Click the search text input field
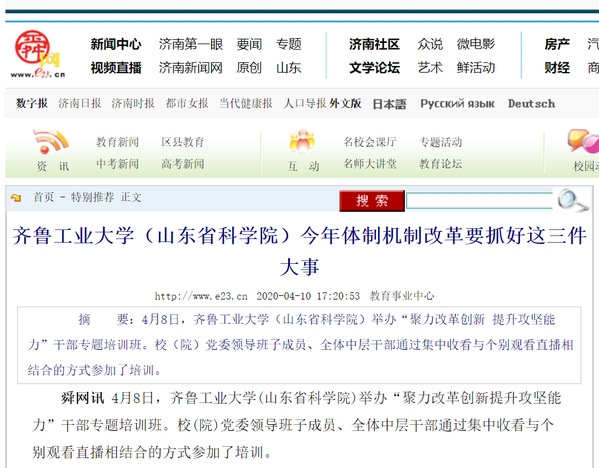Screen dimensions: 599x468 [x=479, y=201]
